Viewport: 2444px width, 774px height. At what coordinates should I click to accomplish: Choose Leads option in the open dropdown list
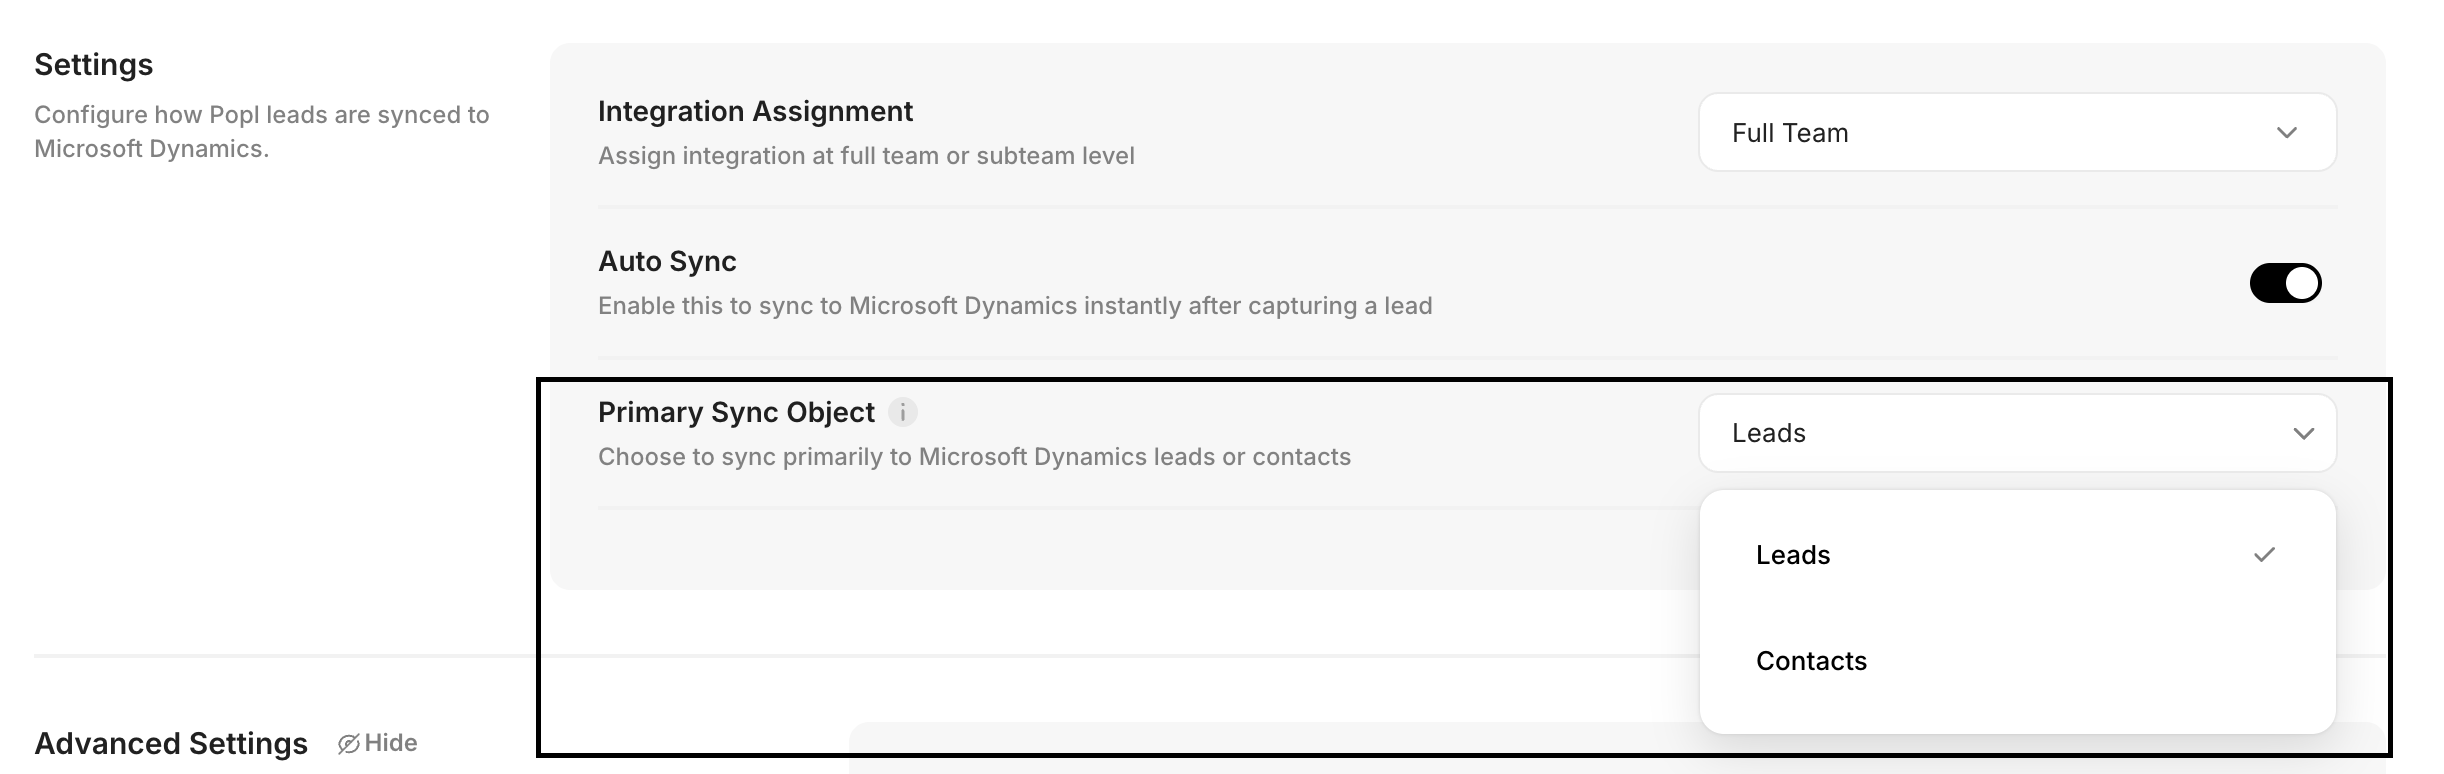1793,555
